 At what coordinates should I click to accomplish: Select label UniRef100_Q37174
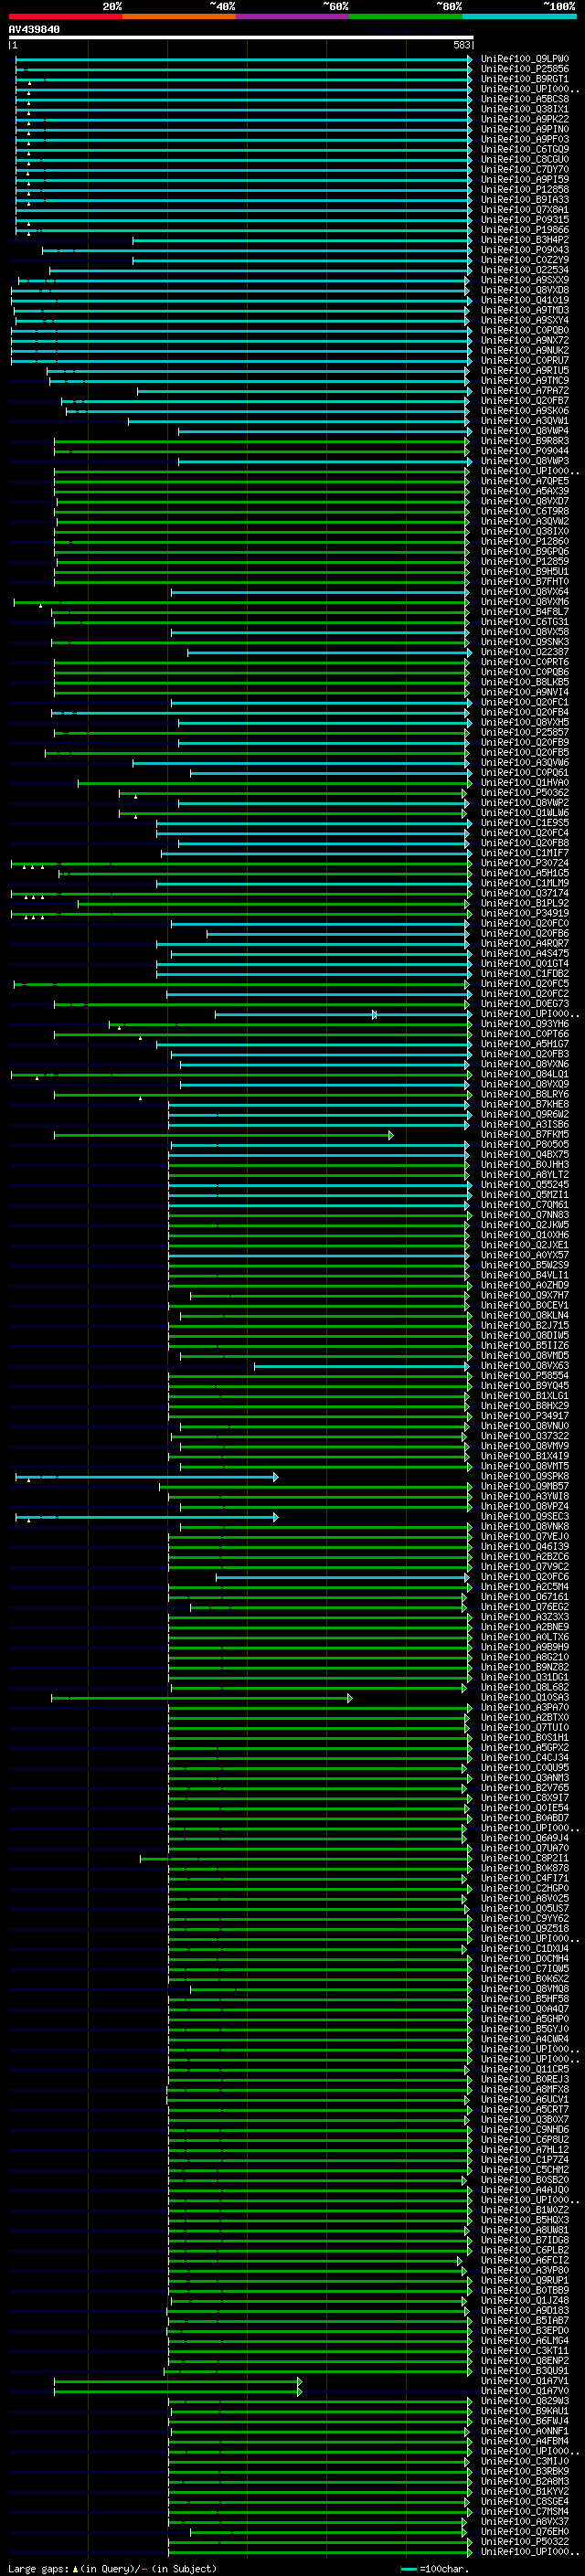(x=524, y=894)
